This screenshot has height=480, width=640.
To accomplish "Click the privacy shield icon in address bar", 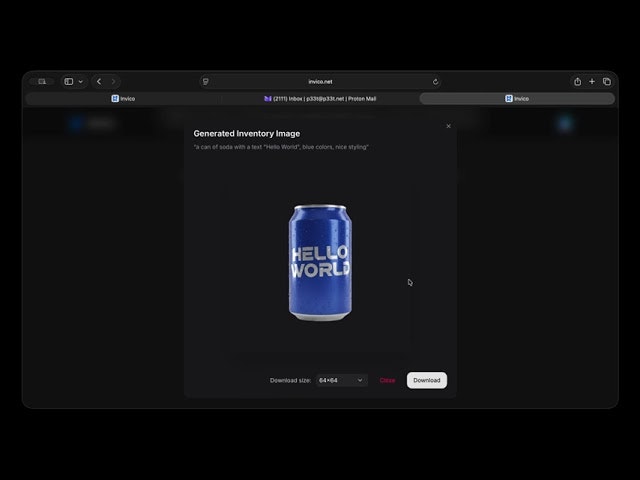I will click(x=206, y=82).
